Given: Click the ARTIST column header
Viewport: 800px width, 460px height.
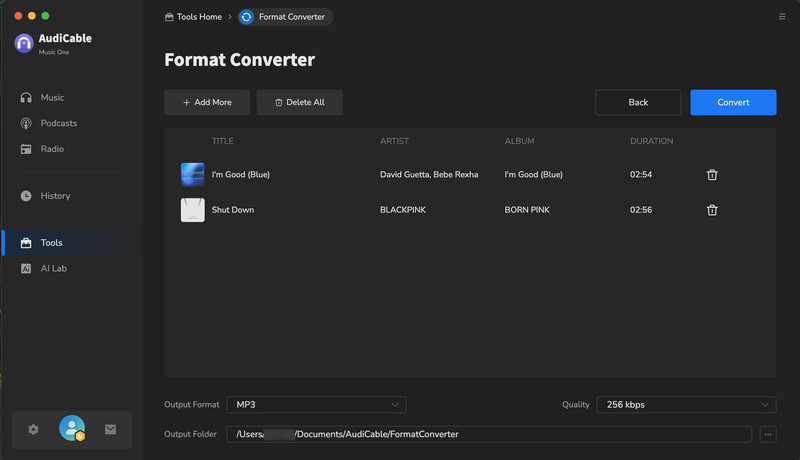Looking at the screenshot, I should (x=394, y=141).
